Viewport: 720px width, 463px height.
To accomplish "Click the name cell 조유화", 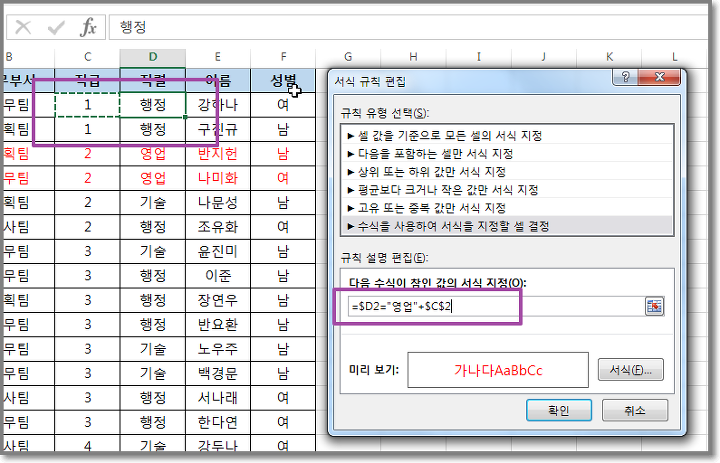I will 218,226.
